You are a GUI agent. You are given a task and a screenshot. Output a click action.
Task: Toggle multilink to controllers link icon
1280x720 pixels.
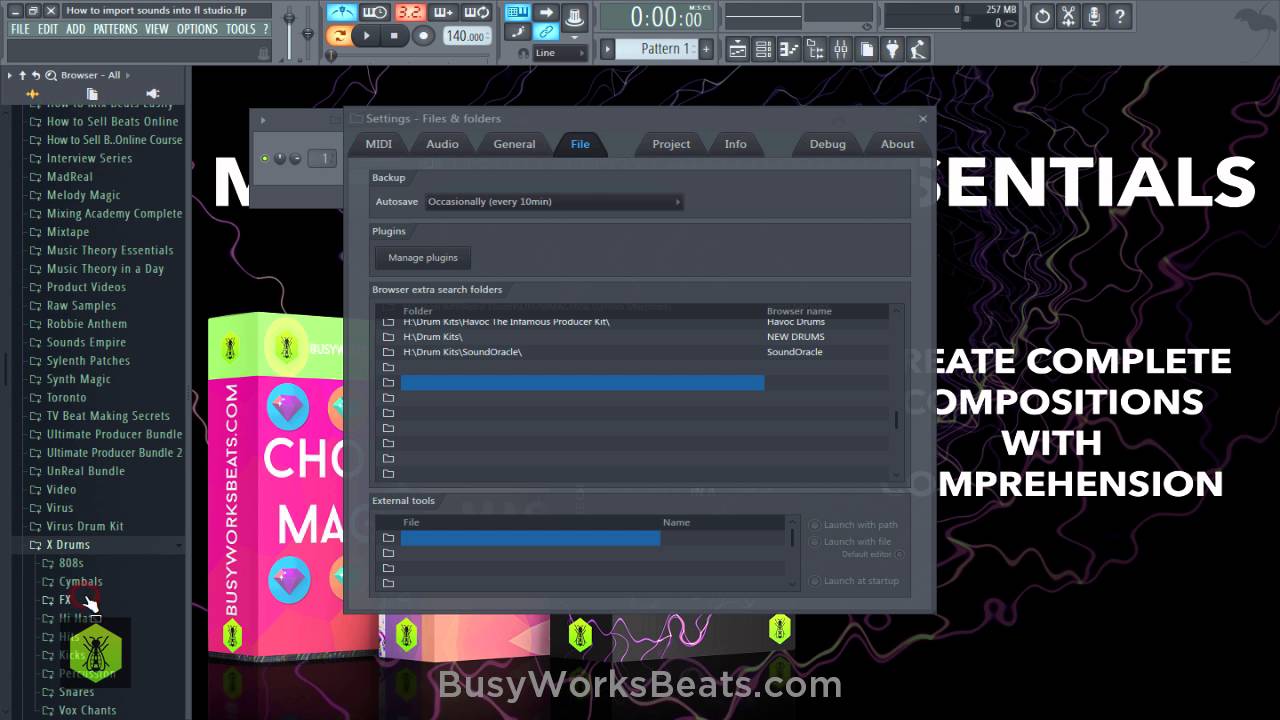[x=546, y=33]
